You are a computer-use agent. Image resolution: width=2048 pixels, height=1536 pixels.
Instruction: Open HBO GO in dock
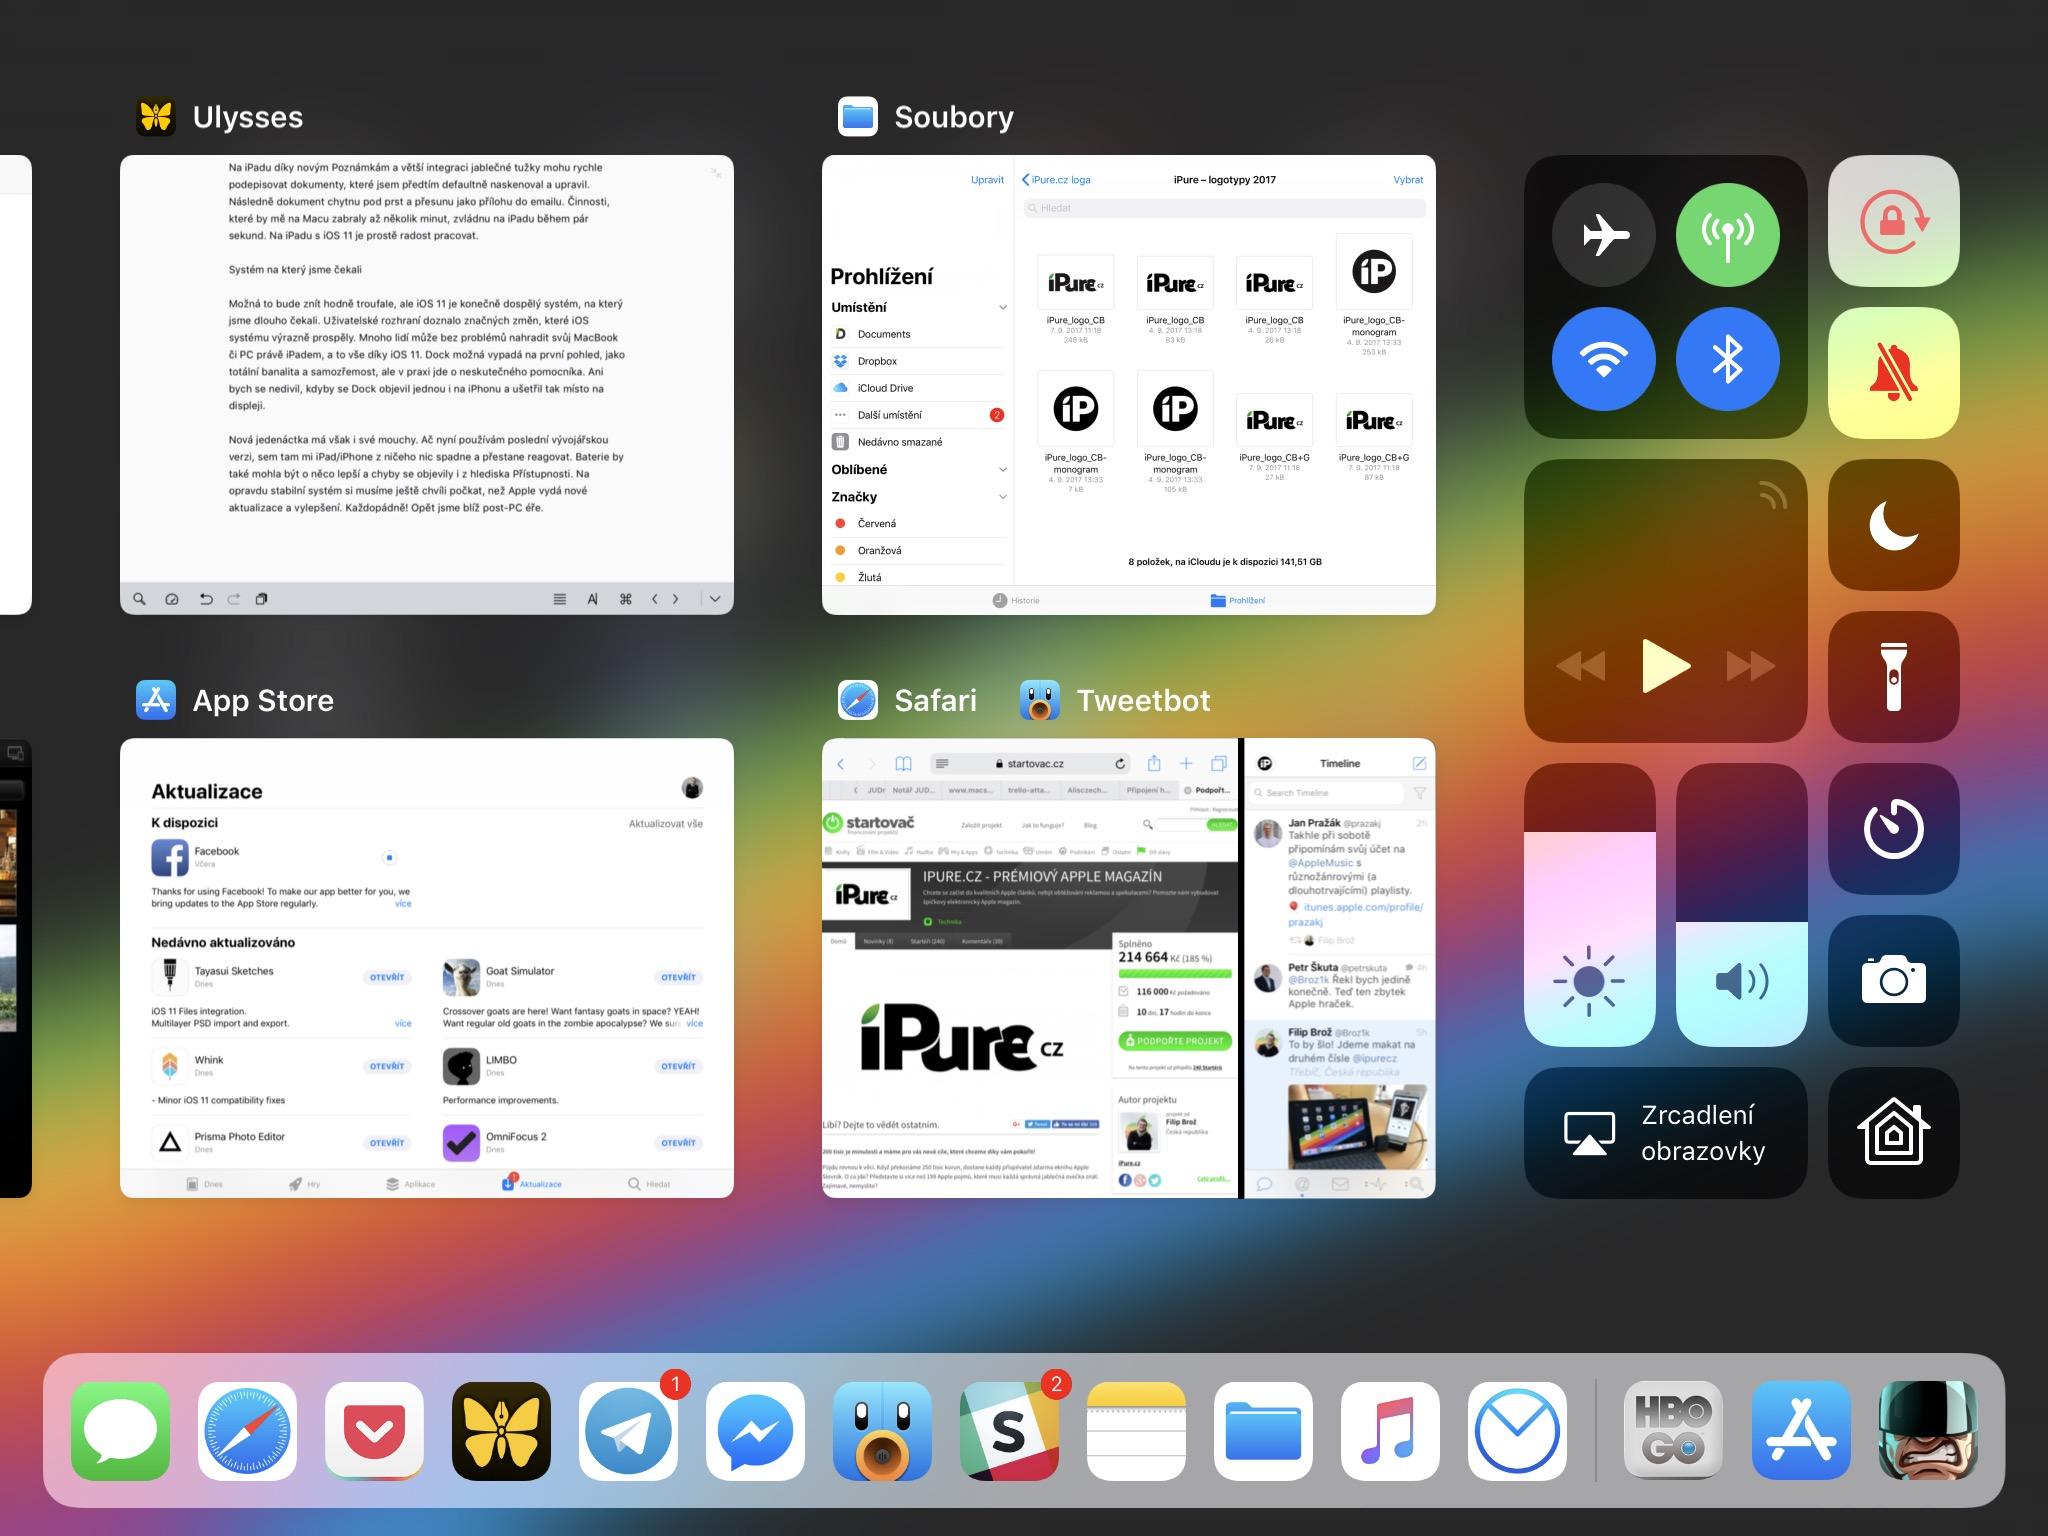tap(1673, 1431)
